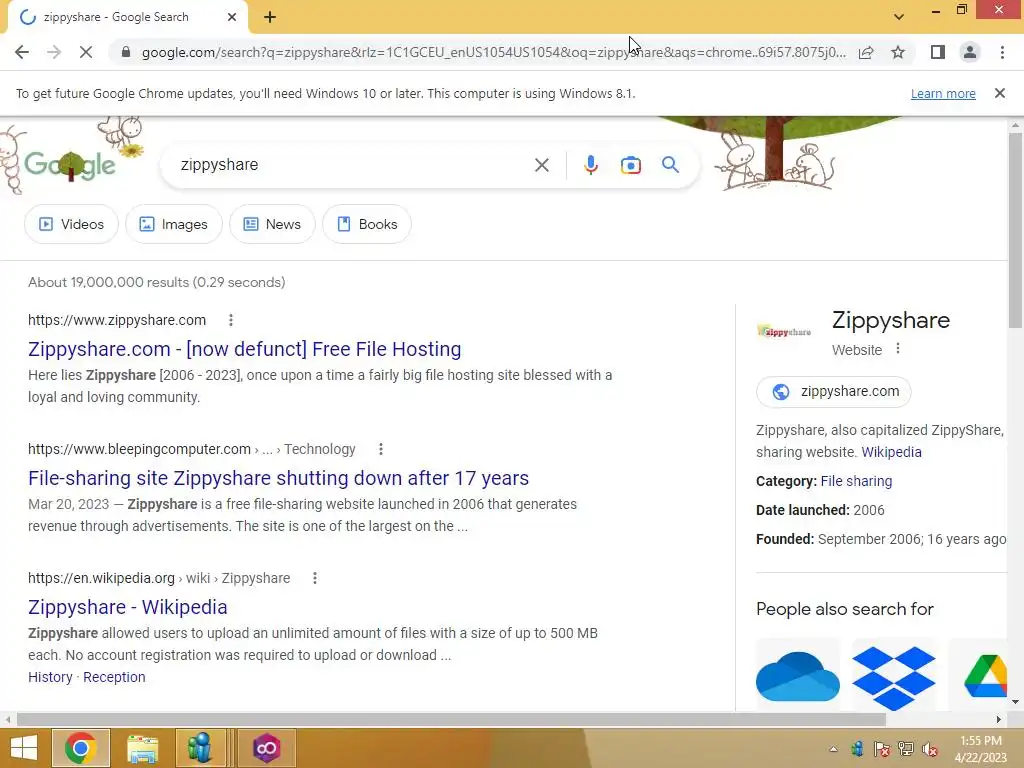Open the Chrome profile avatar icon

[970, 52]
